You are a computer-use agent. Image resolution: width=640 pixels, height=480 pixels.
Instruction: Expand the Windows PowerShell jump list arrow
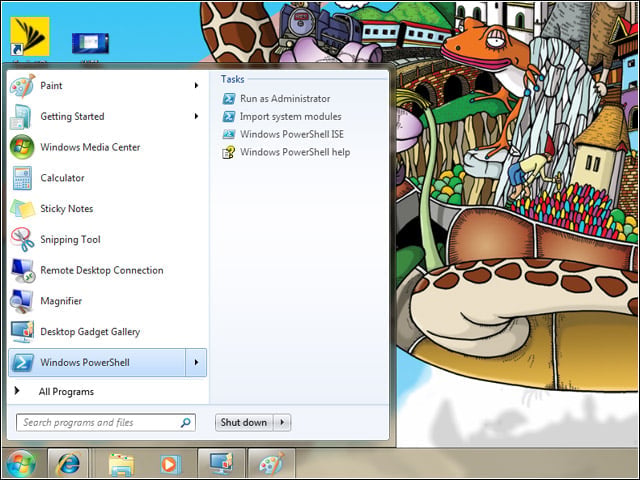click(x=196, y=362)
